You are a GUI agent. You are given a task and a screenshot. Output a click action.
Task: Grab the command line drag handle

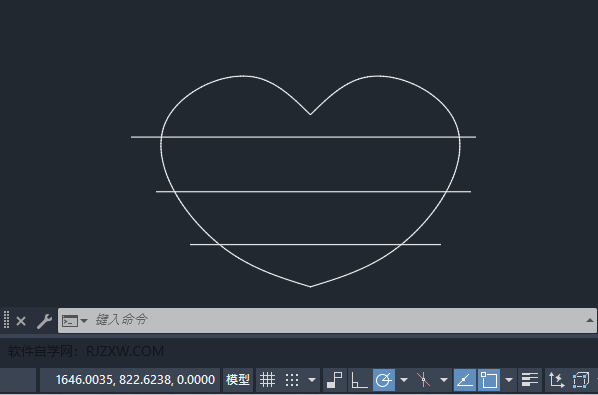pos(6,320)
